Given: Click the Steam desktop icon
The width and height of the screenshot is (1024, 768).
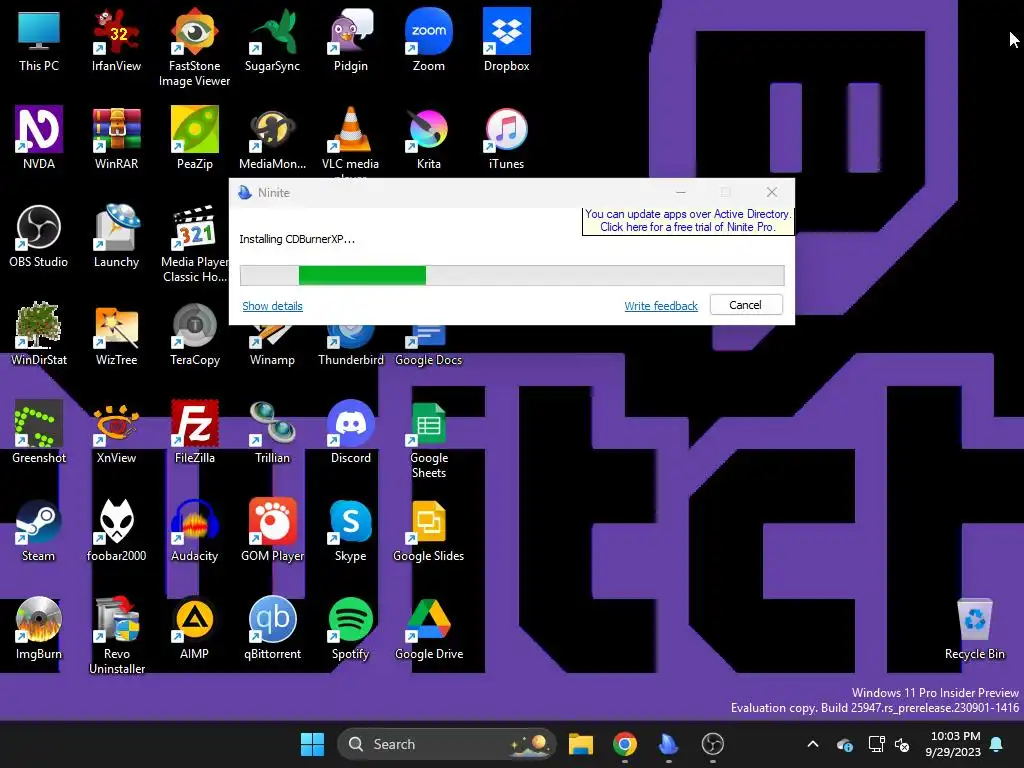Looking at the screenshot, I should (x=39, y=530).
